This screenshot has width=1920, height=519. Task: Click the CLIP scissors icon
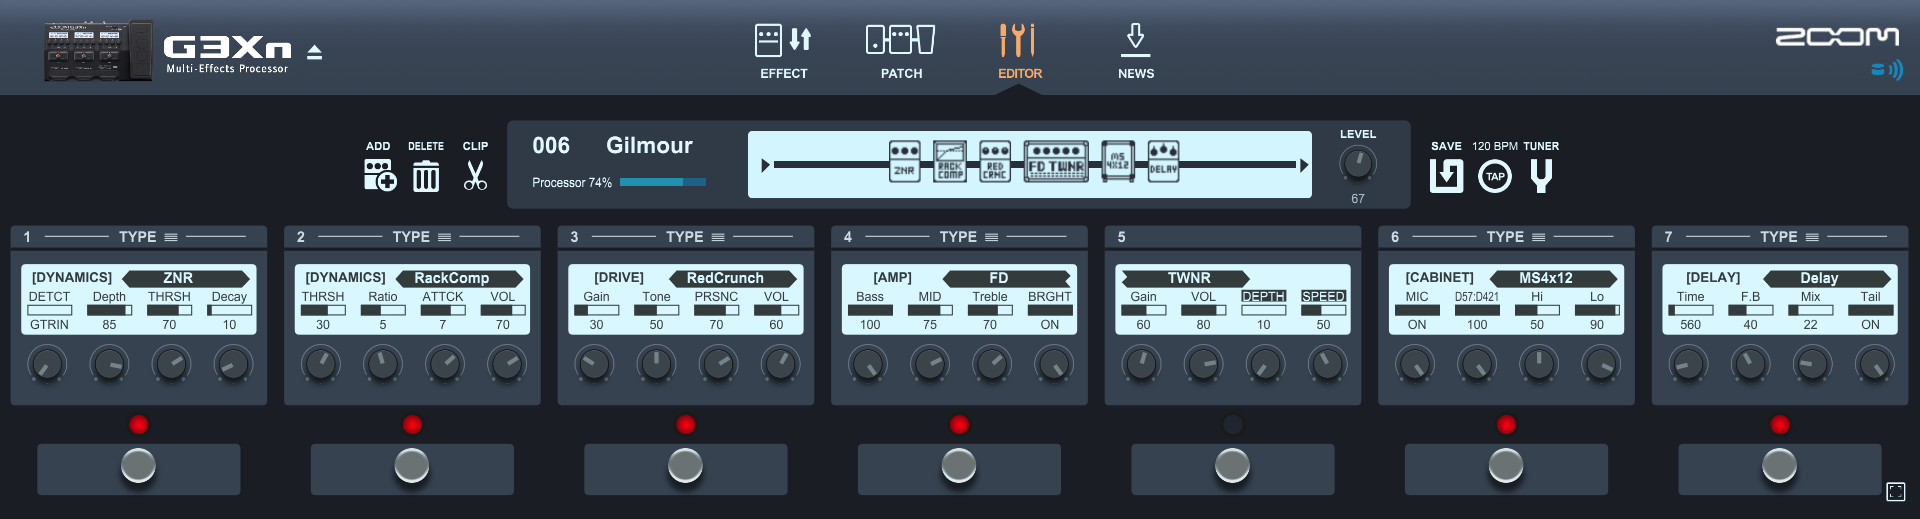475,175
